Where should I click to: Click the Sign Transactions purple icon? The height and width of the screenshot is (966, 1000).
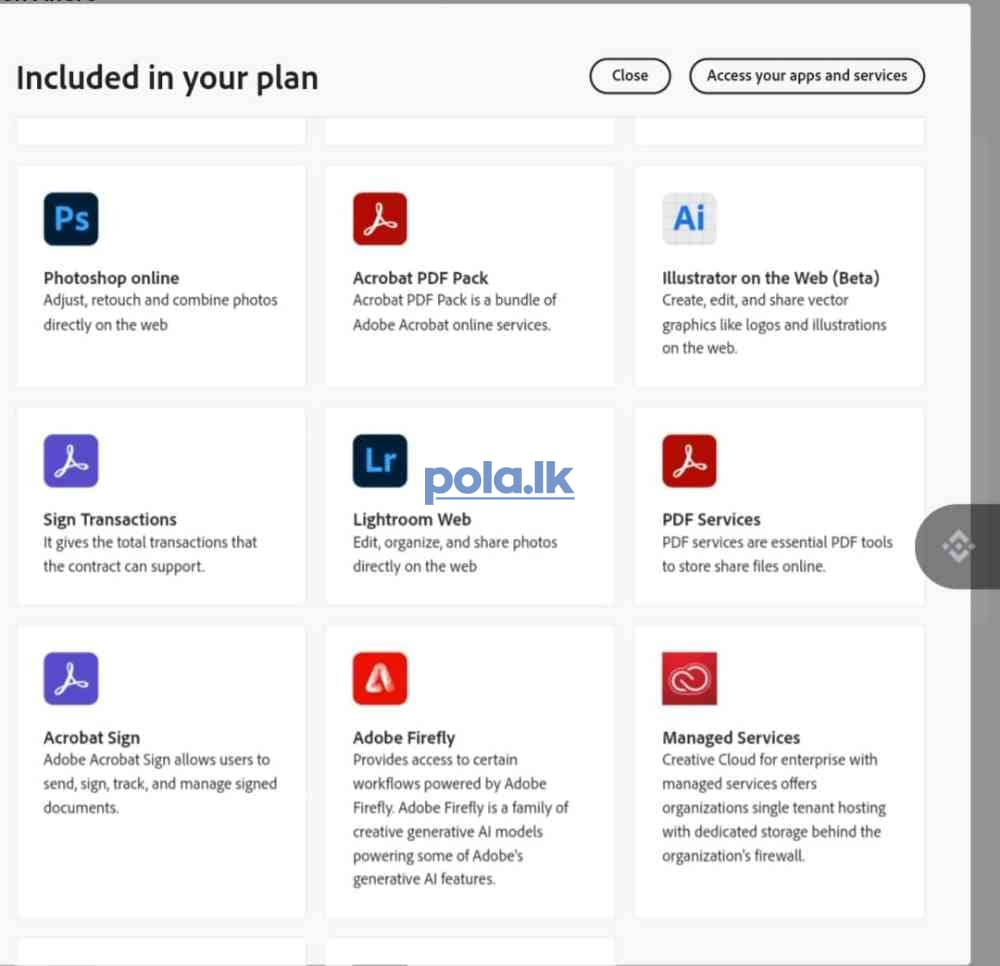click(71, 460)
